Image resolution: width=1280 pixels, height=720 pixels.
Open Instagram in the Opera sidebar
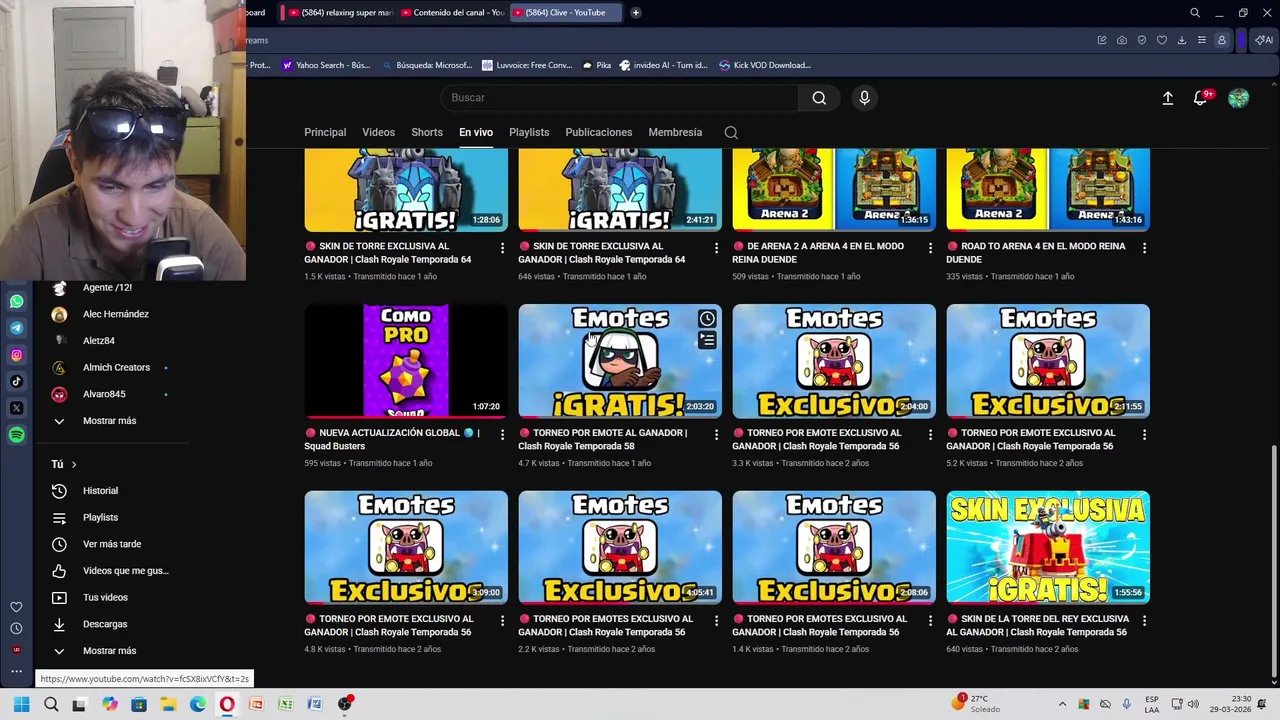[x=16, y=355]
